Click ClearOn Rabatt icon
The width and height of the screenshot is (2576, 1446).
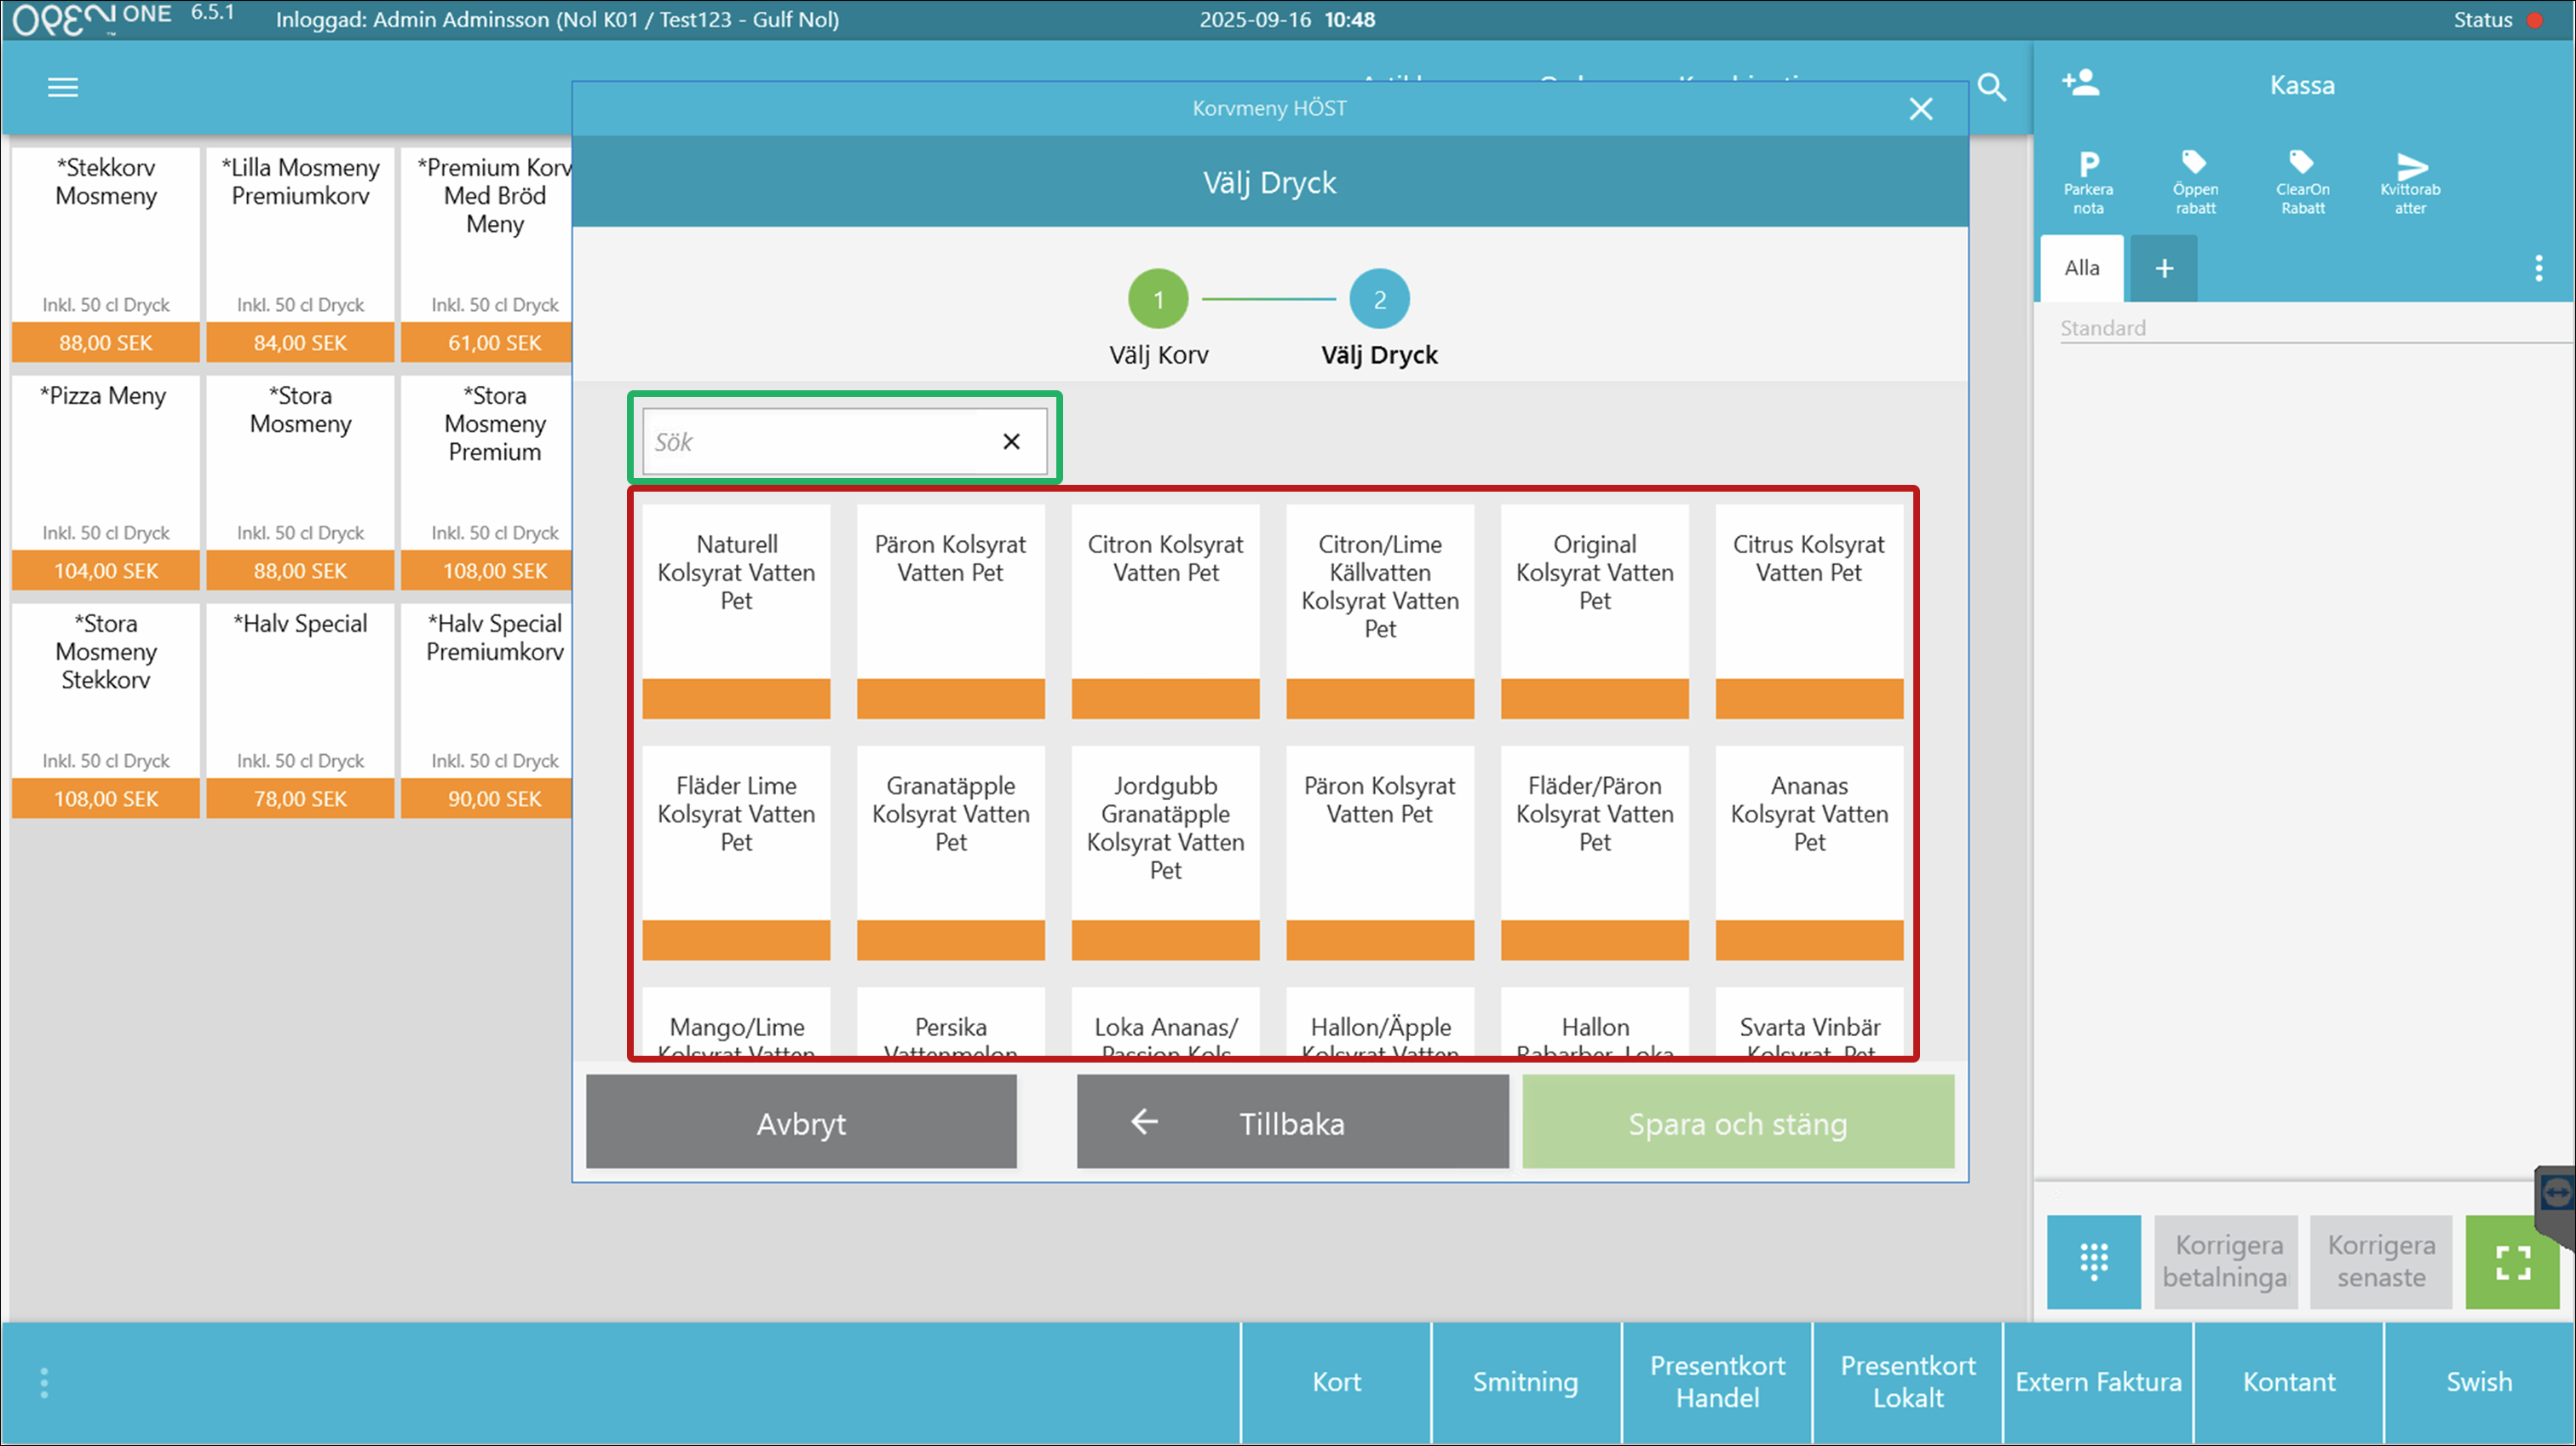tap(2302, 181)
